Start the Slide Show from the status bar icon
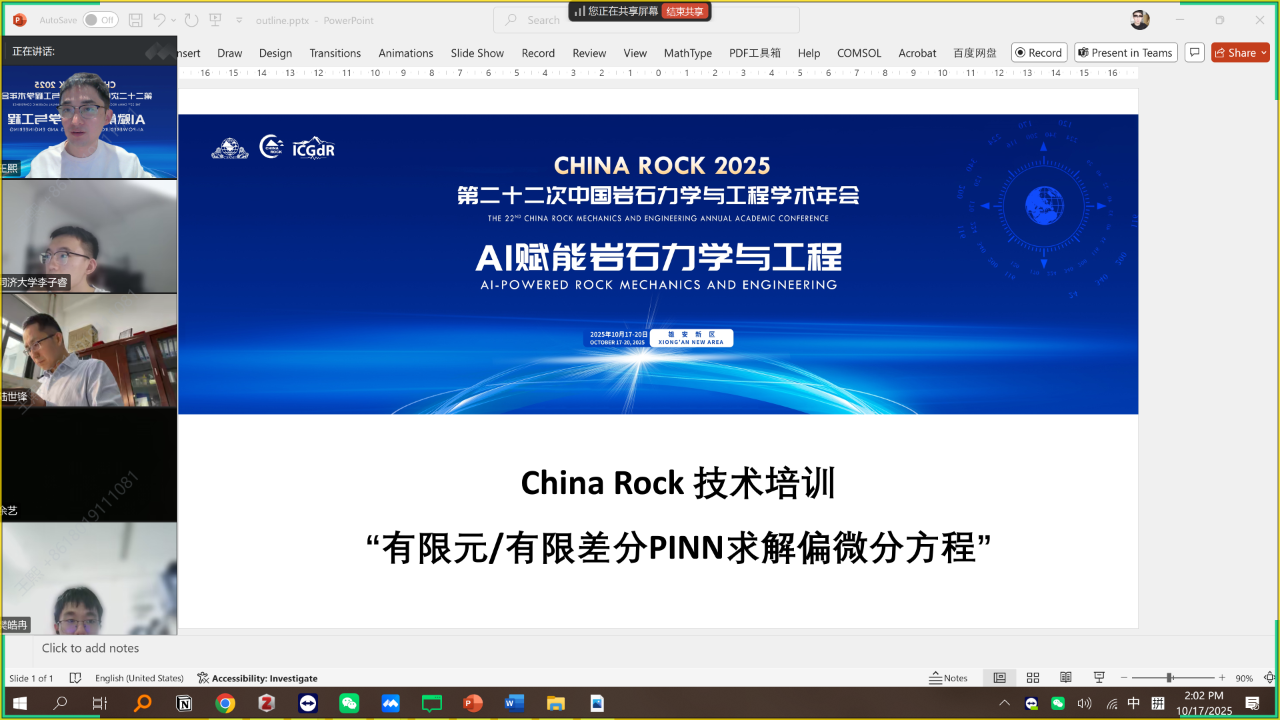The width and height of the screenshot is (1280, 720). 1099,678
